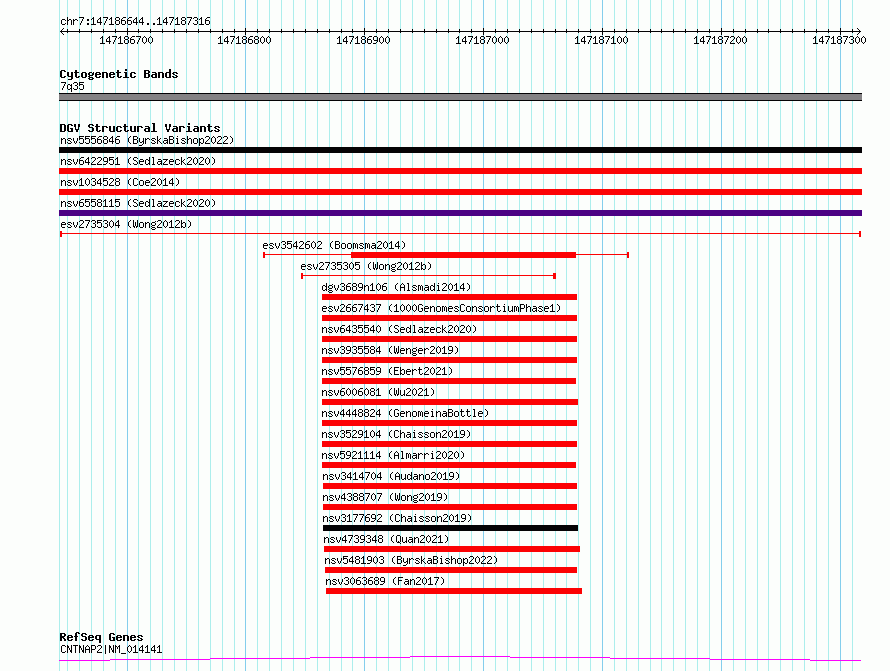The height and width of the screenshot is (671, 890).
Task: Select black bar under nsv3177692
Action: [x=450, y=529]
